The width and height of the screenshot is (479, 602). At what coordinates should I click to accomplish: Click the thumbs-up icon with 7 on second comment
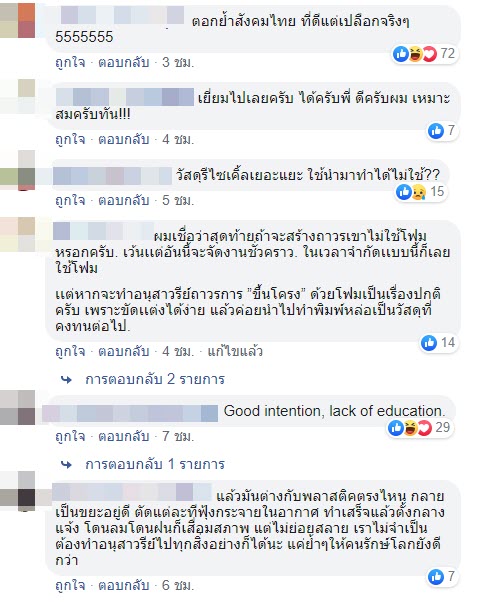click(x=436, y=131)
